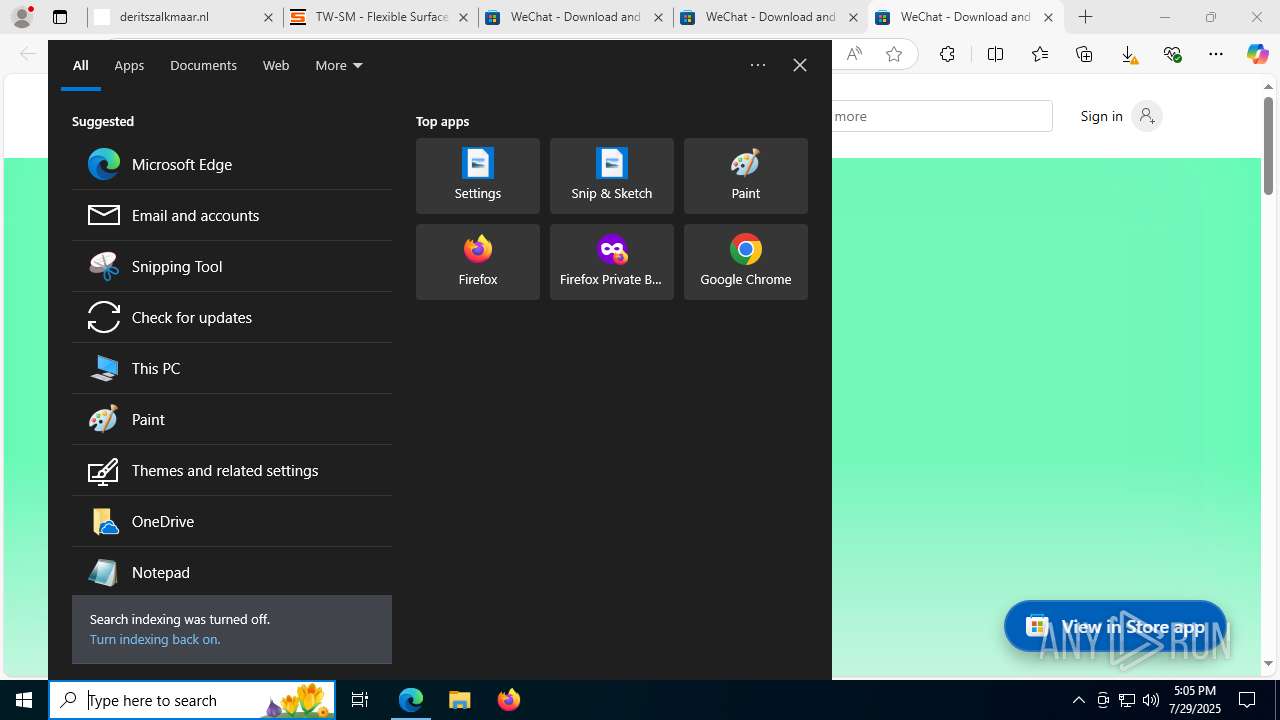Open Edge Extensions menu

(x=947, y=54)
